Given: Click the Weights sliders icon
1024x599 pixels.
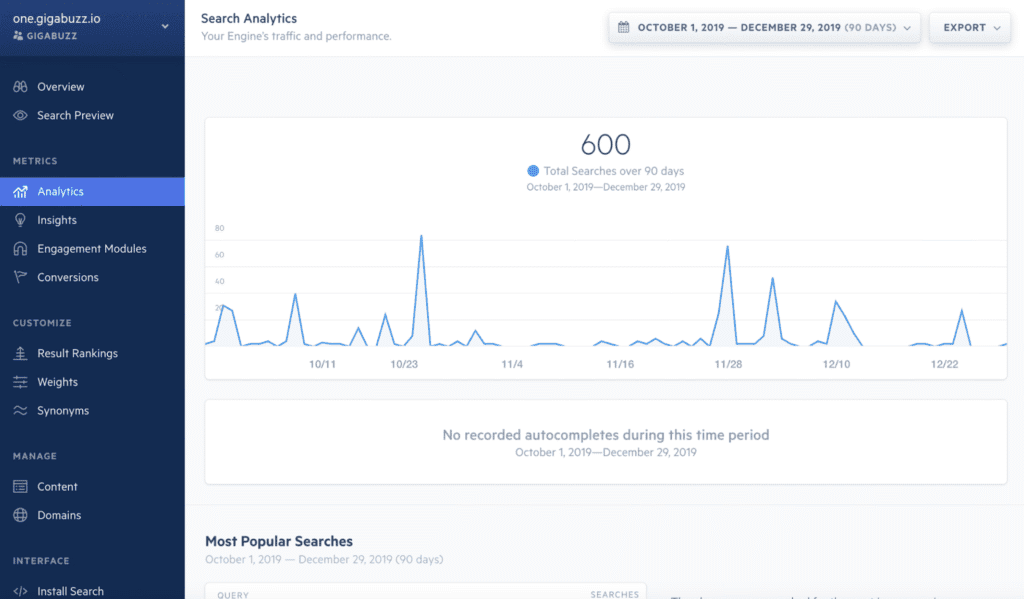Looking at the screenshot, I should [19, 382].
